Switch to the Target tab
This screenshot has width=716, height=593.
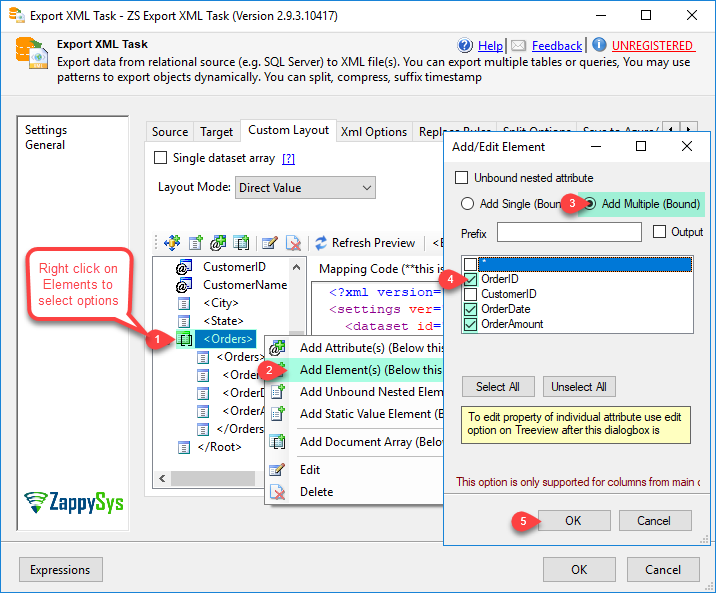tap(216, 132)
